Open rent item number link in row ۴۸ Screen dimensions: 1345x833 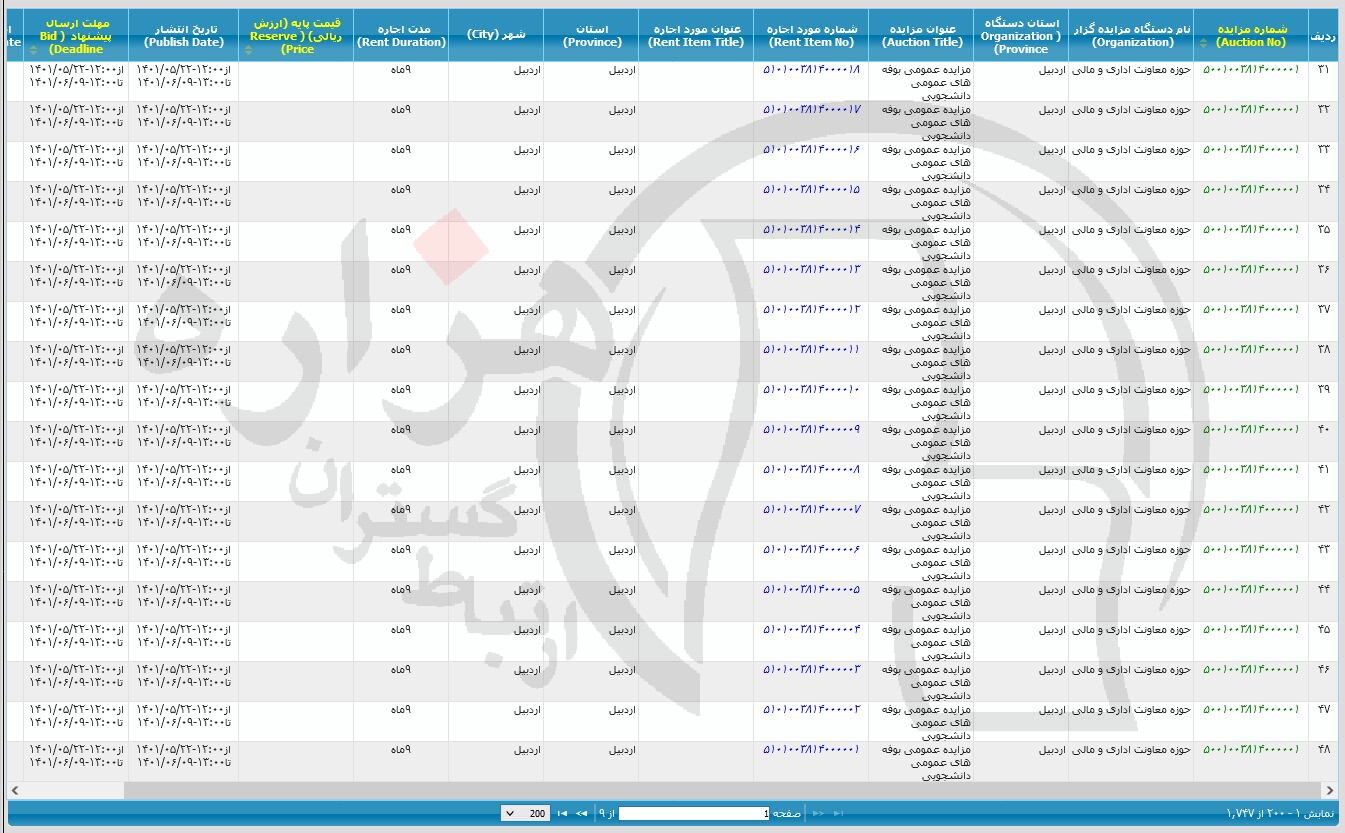coord(811,749)
